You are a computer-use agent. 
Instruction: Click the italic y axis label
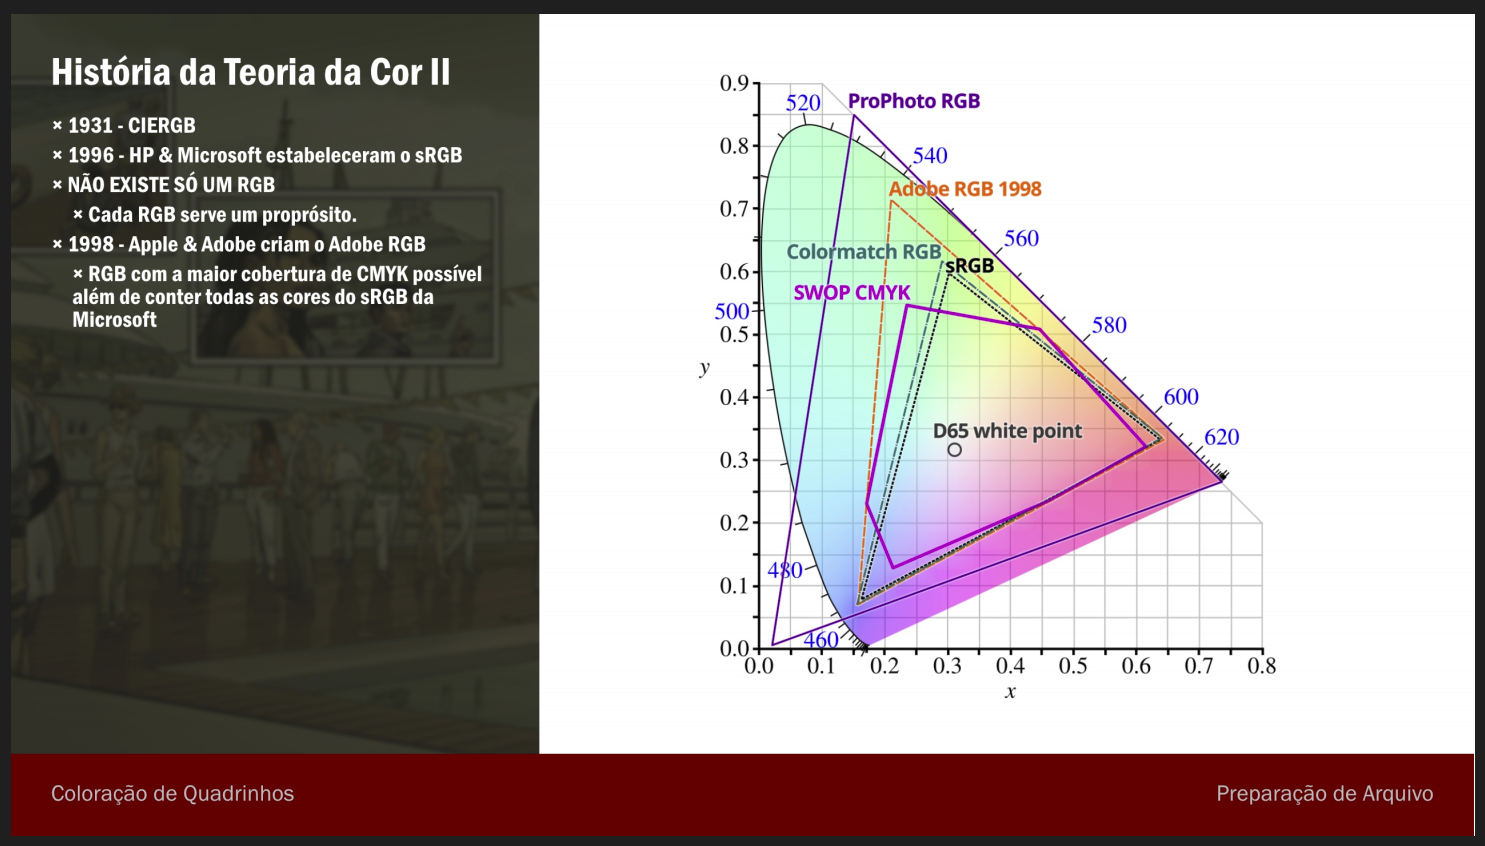click(704, 367)
